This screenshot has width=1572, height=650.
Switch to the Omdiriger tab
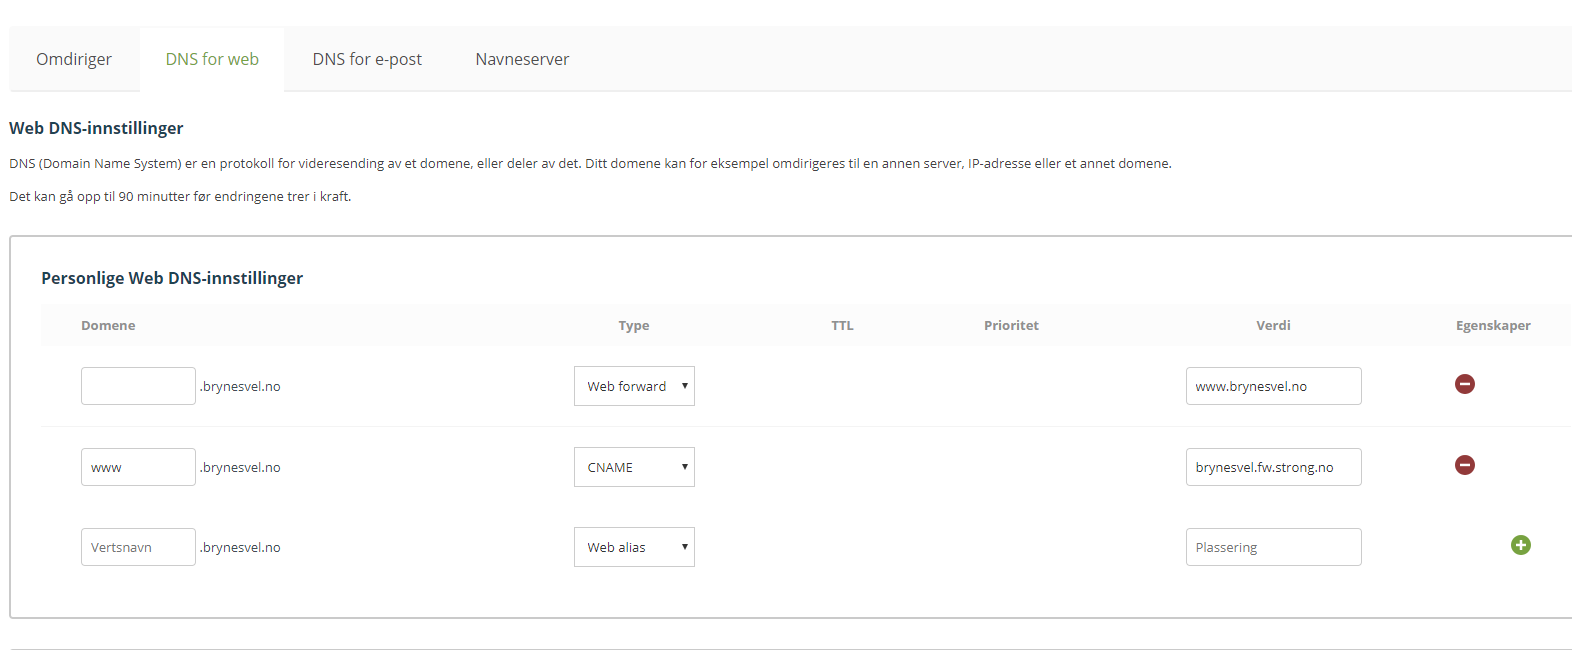74,59
